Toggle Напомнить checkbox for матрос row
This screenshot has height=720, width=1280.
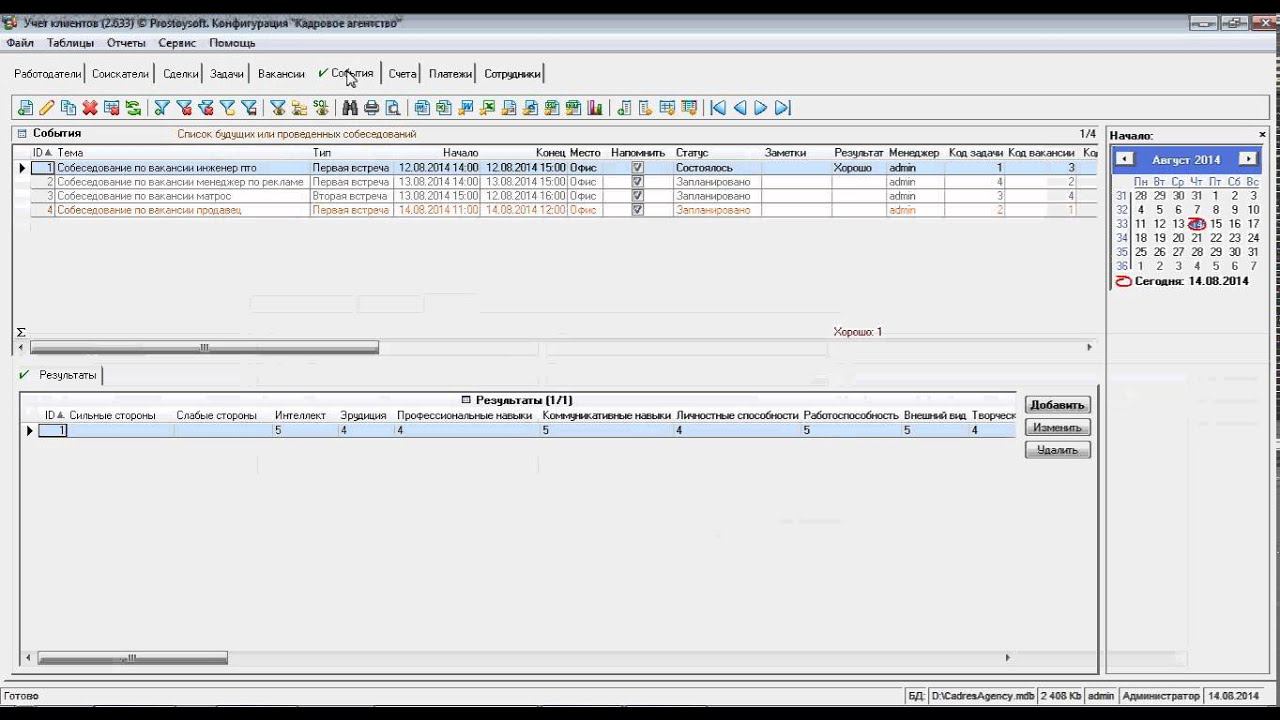pos(638,196)
